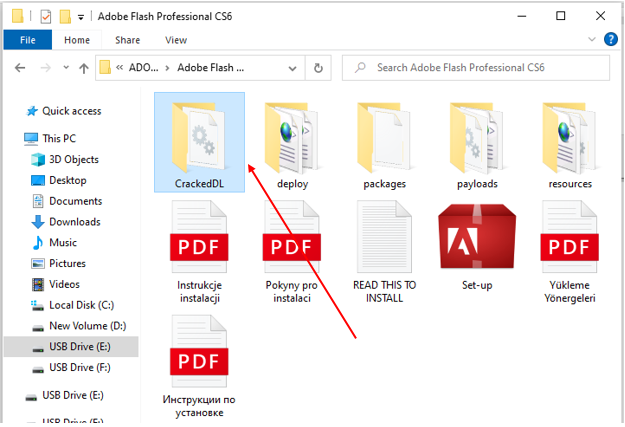625x427 pixels.
Task: Select the Инструкции по установке PDF file
Action: pyautogui.click(x=199, y=366)
